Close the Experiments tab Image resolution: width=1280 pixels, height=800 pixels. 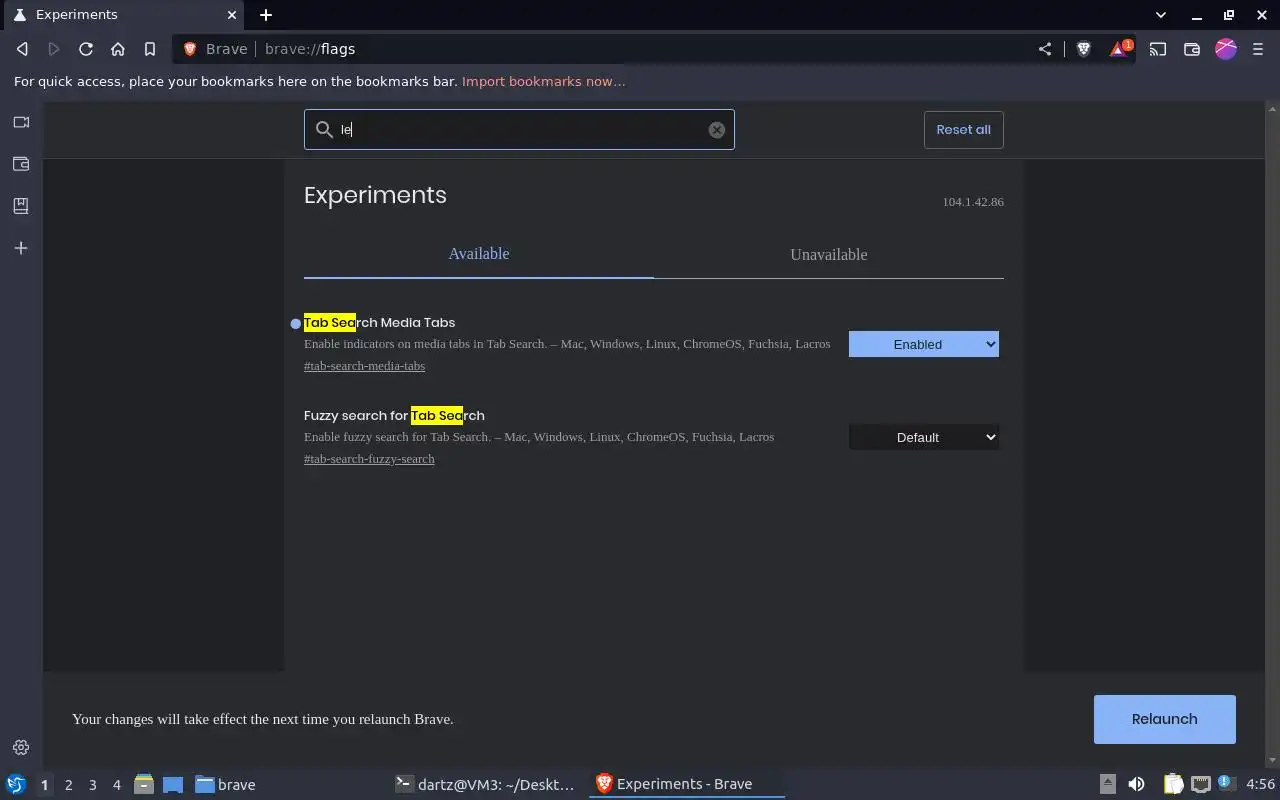pos(232,15)
